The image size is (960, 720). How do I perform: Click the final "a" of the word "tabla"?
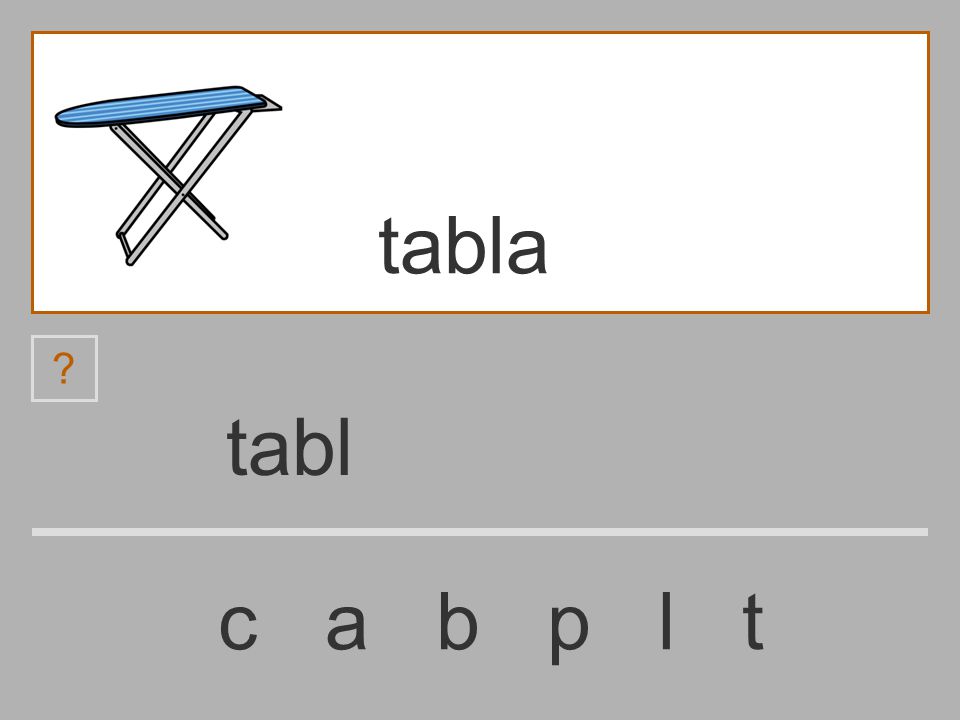(527, 250)
